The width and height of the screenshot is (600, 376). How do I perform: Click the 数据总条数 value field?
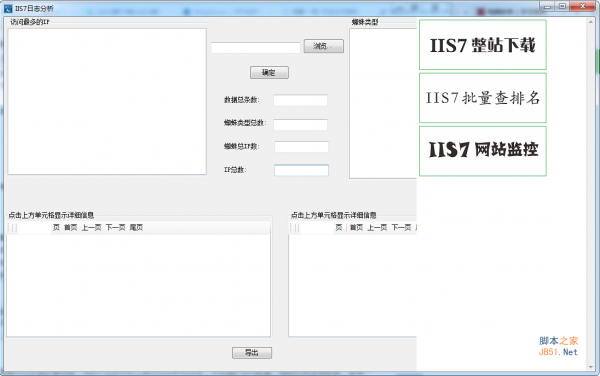(x=300, y=100)
